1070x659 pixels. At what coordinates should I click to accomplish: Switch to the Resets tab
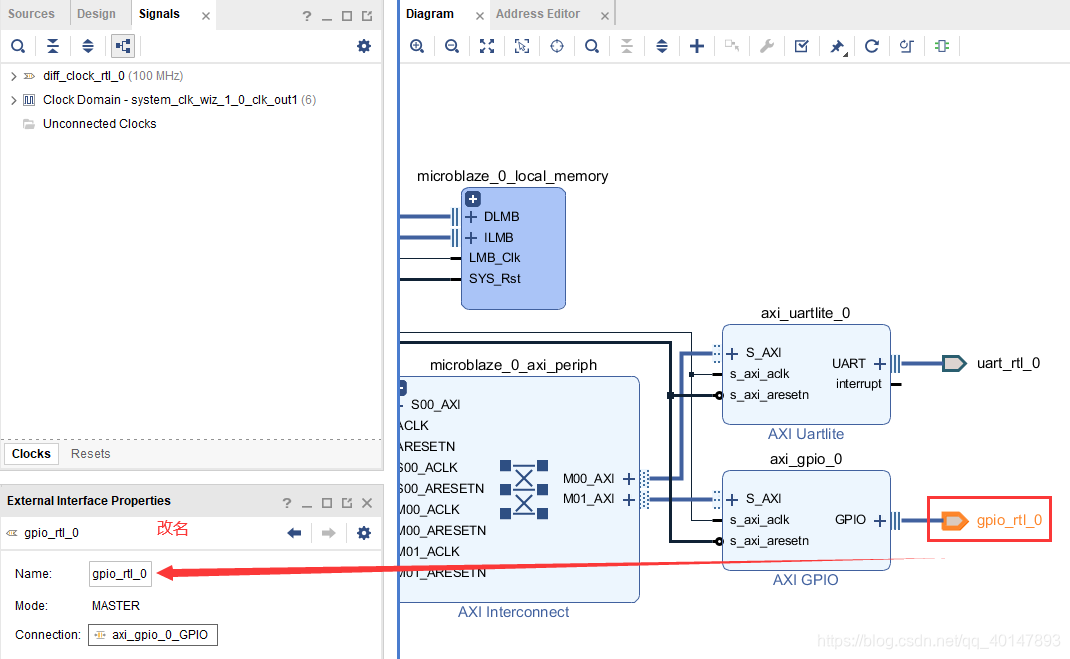point(90,453)
